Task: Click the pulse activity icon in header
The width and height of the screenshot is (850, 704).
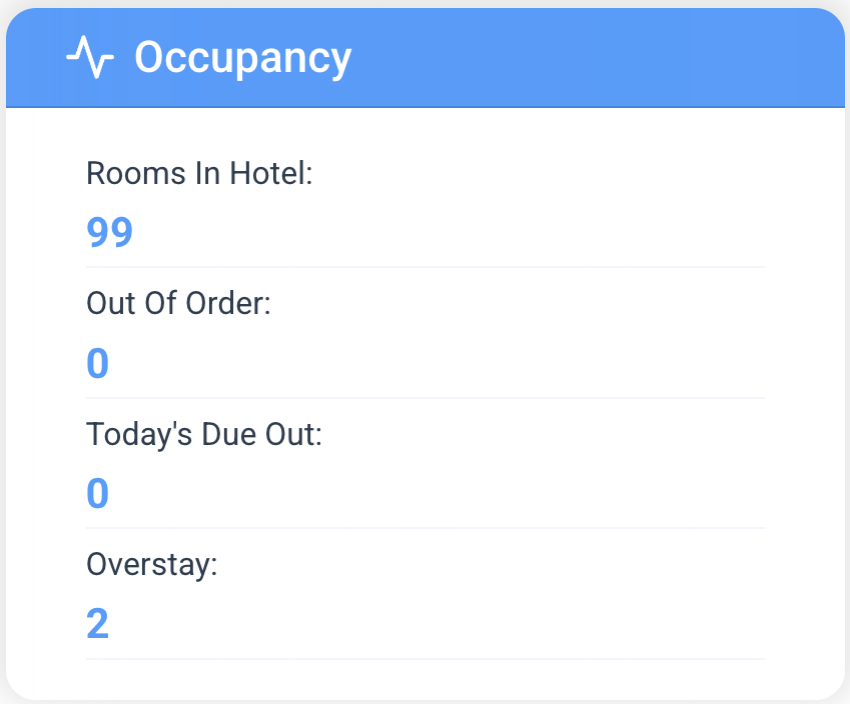Action: [x=90, y=58]
